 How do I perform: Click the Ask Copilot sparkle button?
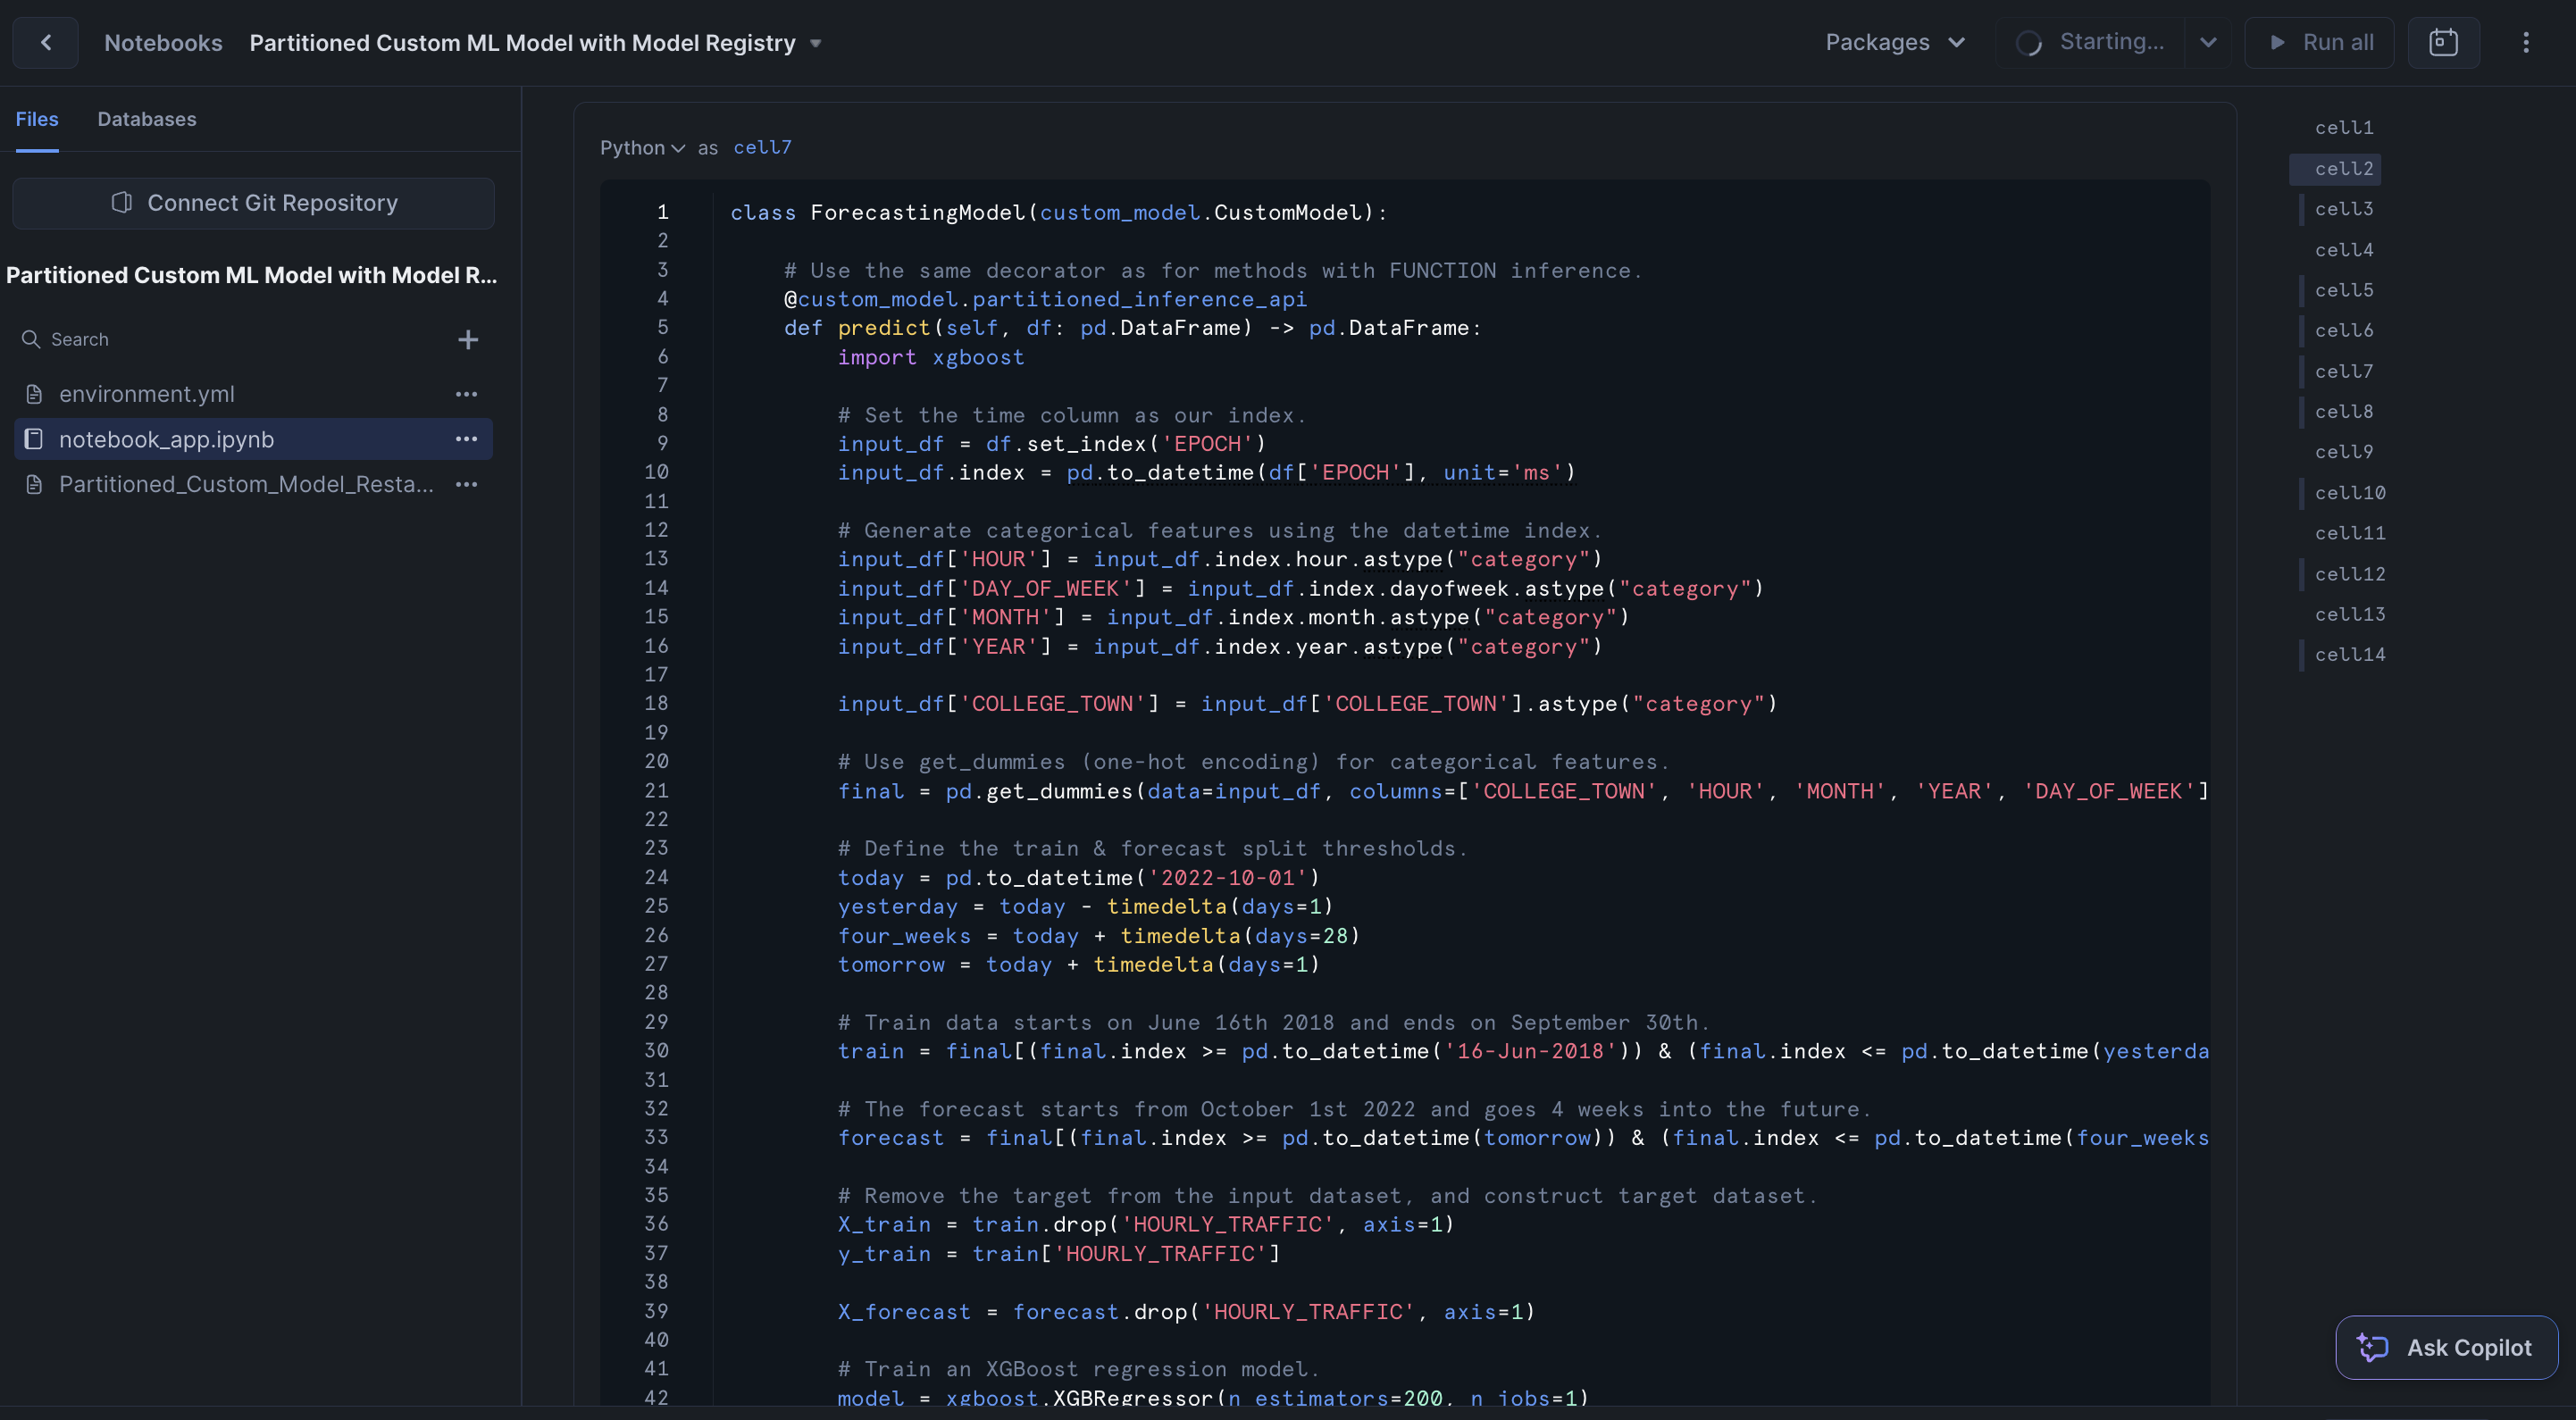(x=2446, y=1347)
